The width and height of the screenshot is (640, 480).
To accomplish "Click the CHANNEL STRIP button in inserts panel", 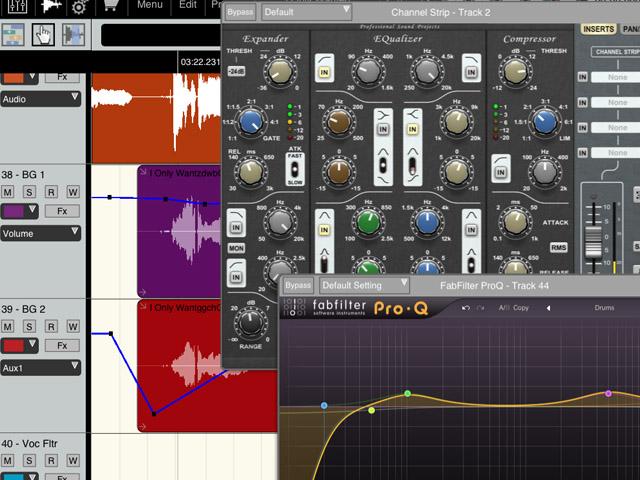I will (616, 52).
